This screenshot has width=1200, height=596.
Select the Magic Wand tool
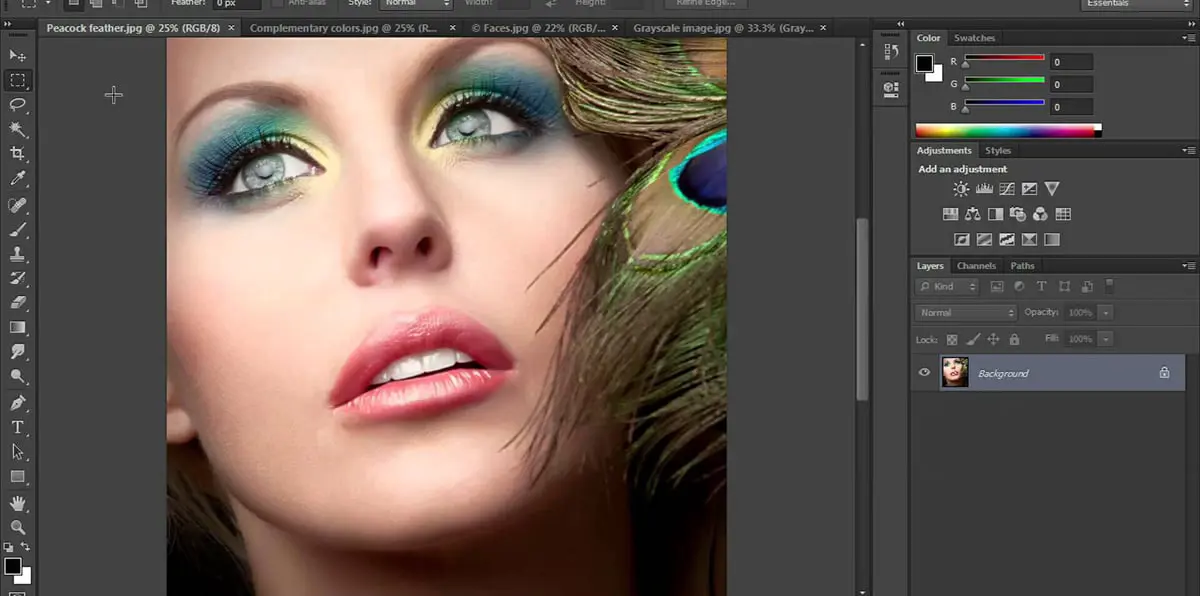18,129
